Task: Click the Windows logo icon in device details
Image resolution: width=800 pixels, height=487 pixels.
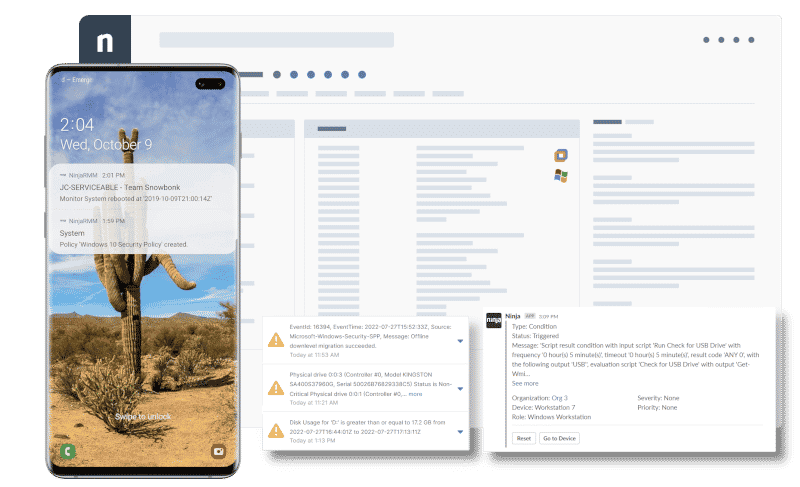Action: [561, 176]
